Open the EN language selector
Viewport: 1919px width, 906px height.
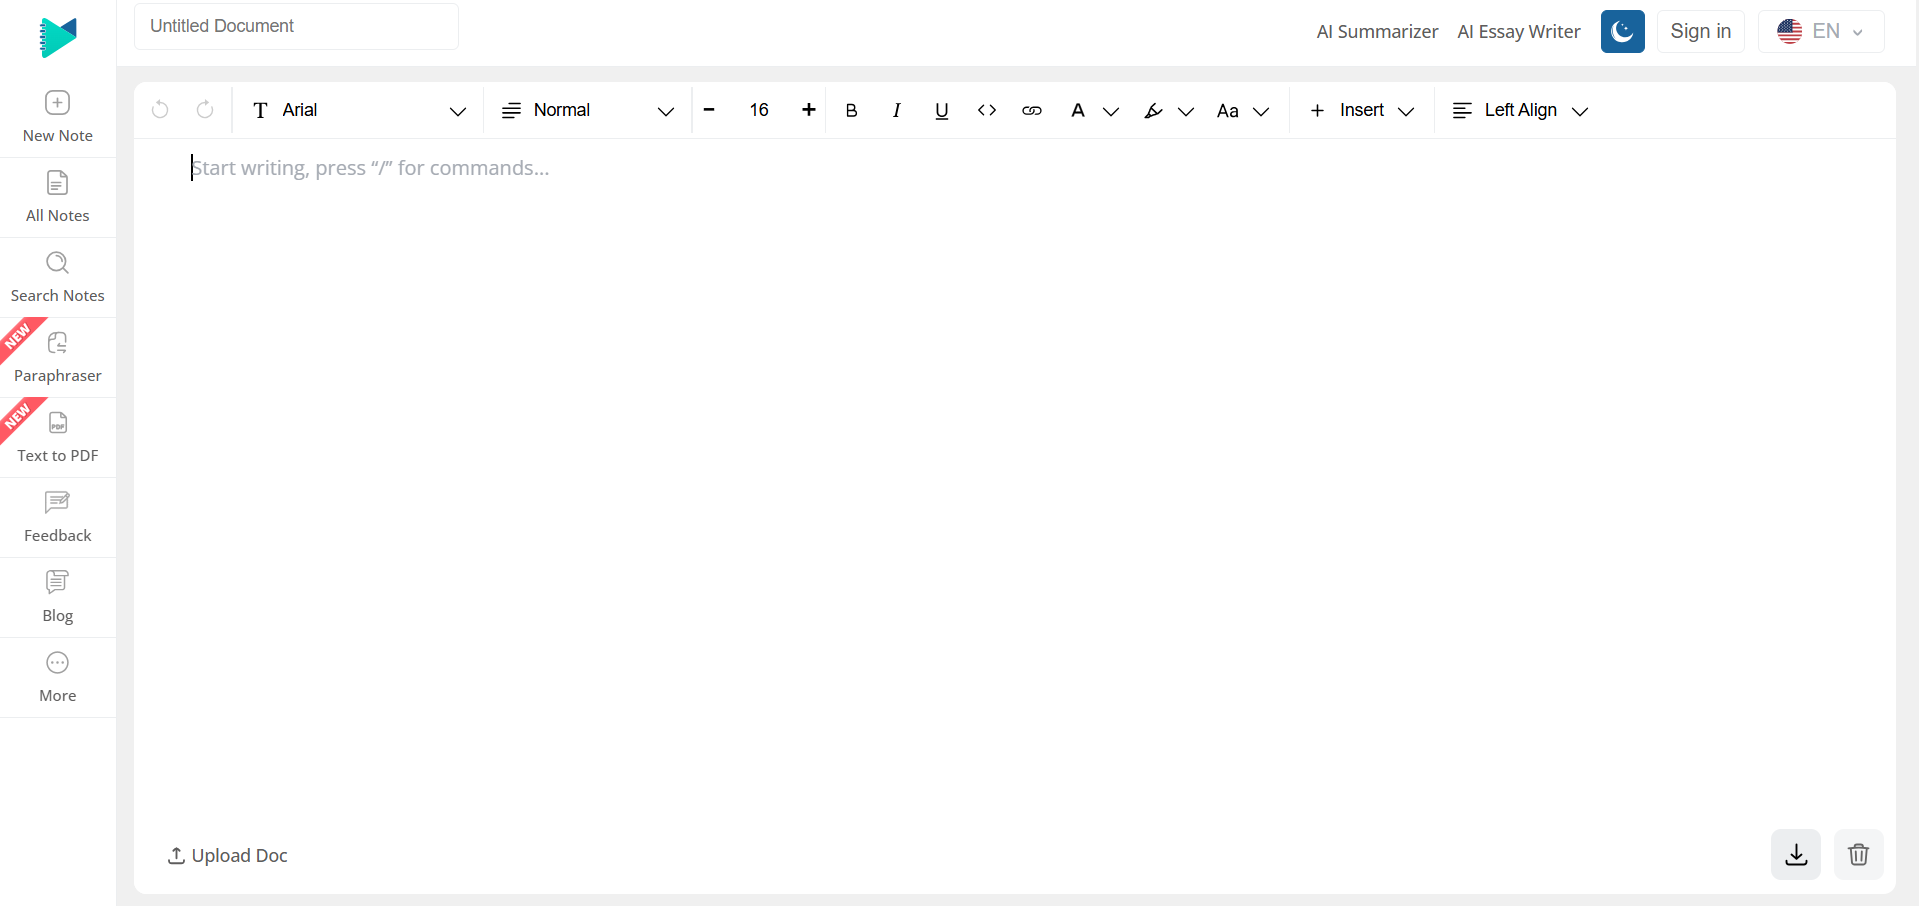[x=1820, y=32]
